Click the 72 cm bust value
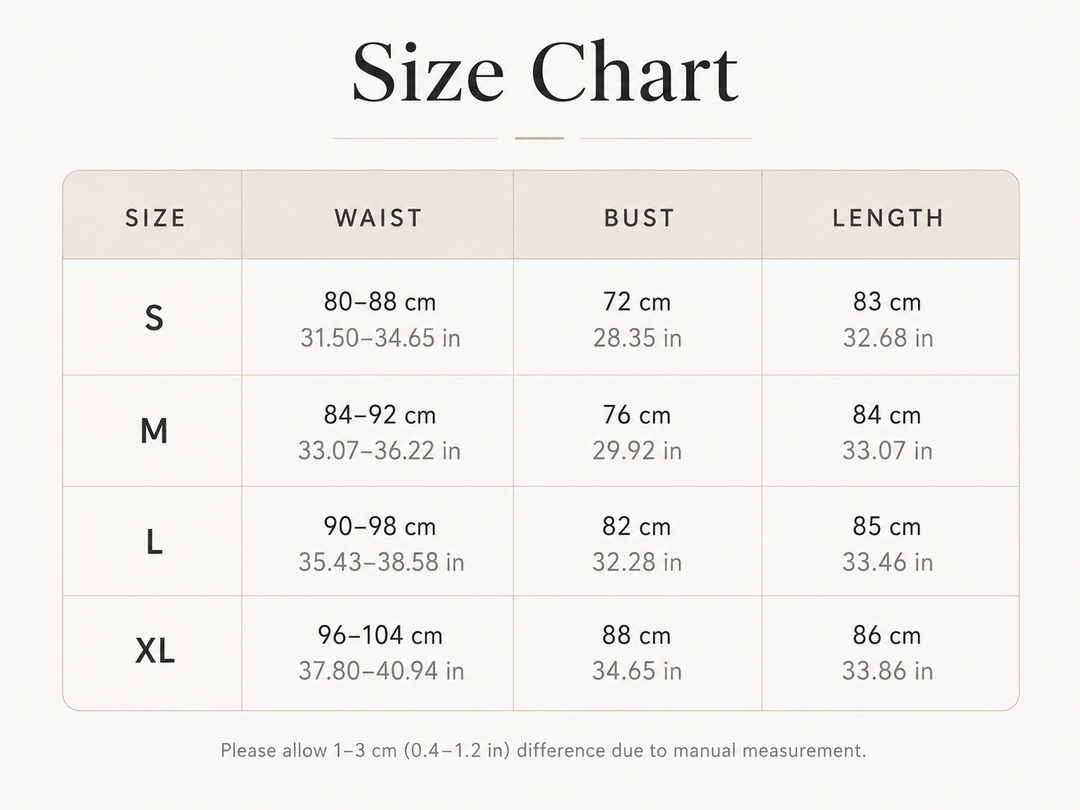This screenshot has height=810, width=1080. 636,302
